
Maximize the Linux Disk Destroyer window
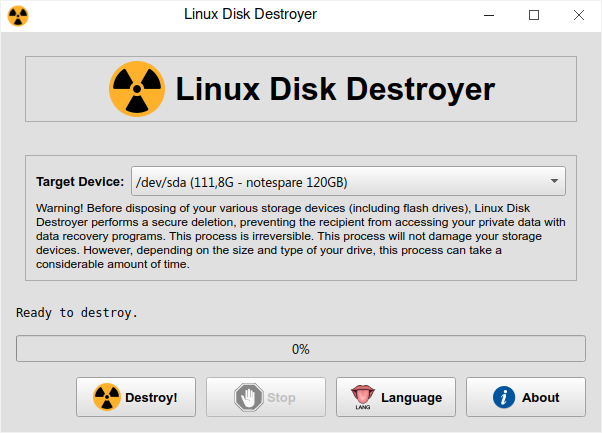[x=534, y=15]
